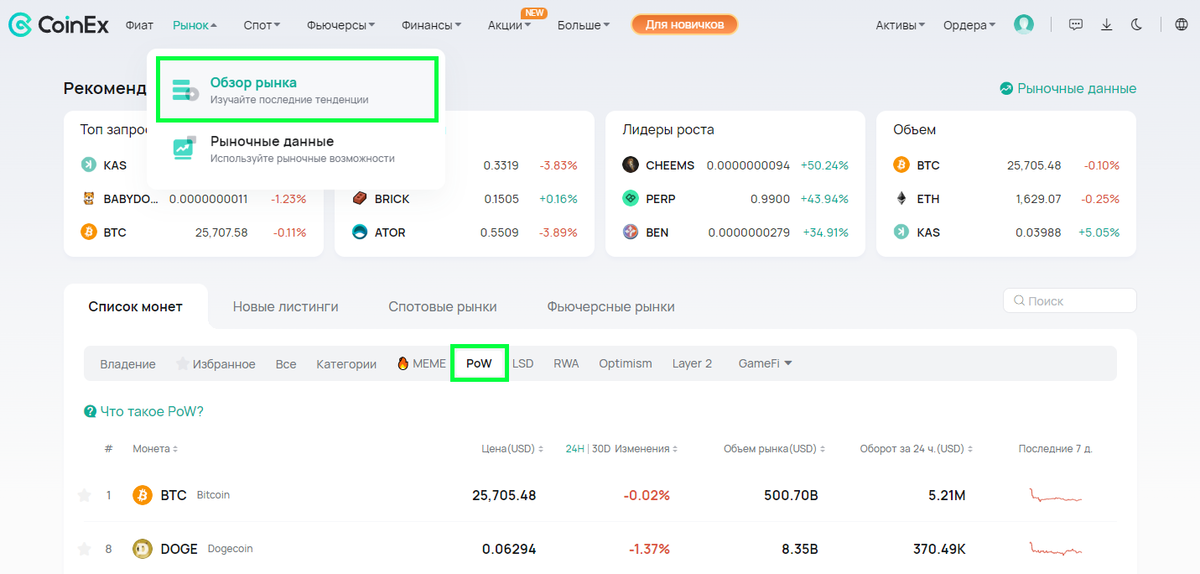Click the Для новичков button

point(685,24)
